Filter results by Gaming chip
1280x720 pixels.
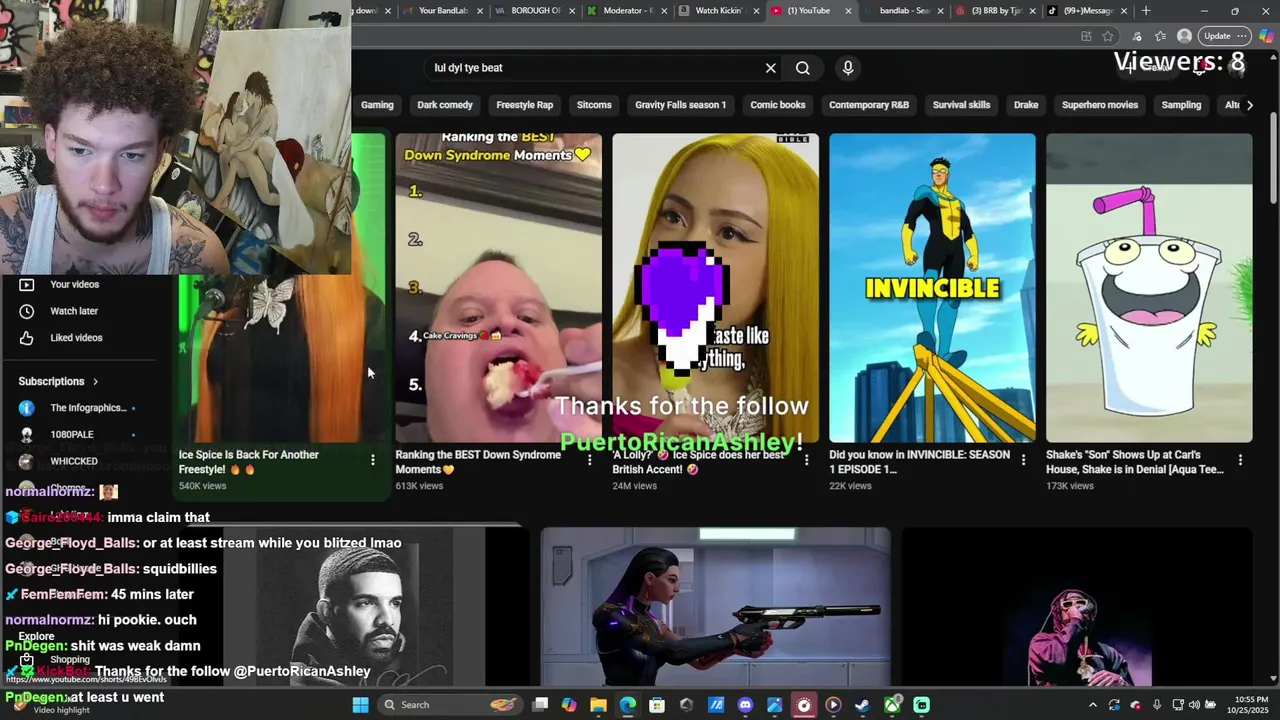point(377,105)
